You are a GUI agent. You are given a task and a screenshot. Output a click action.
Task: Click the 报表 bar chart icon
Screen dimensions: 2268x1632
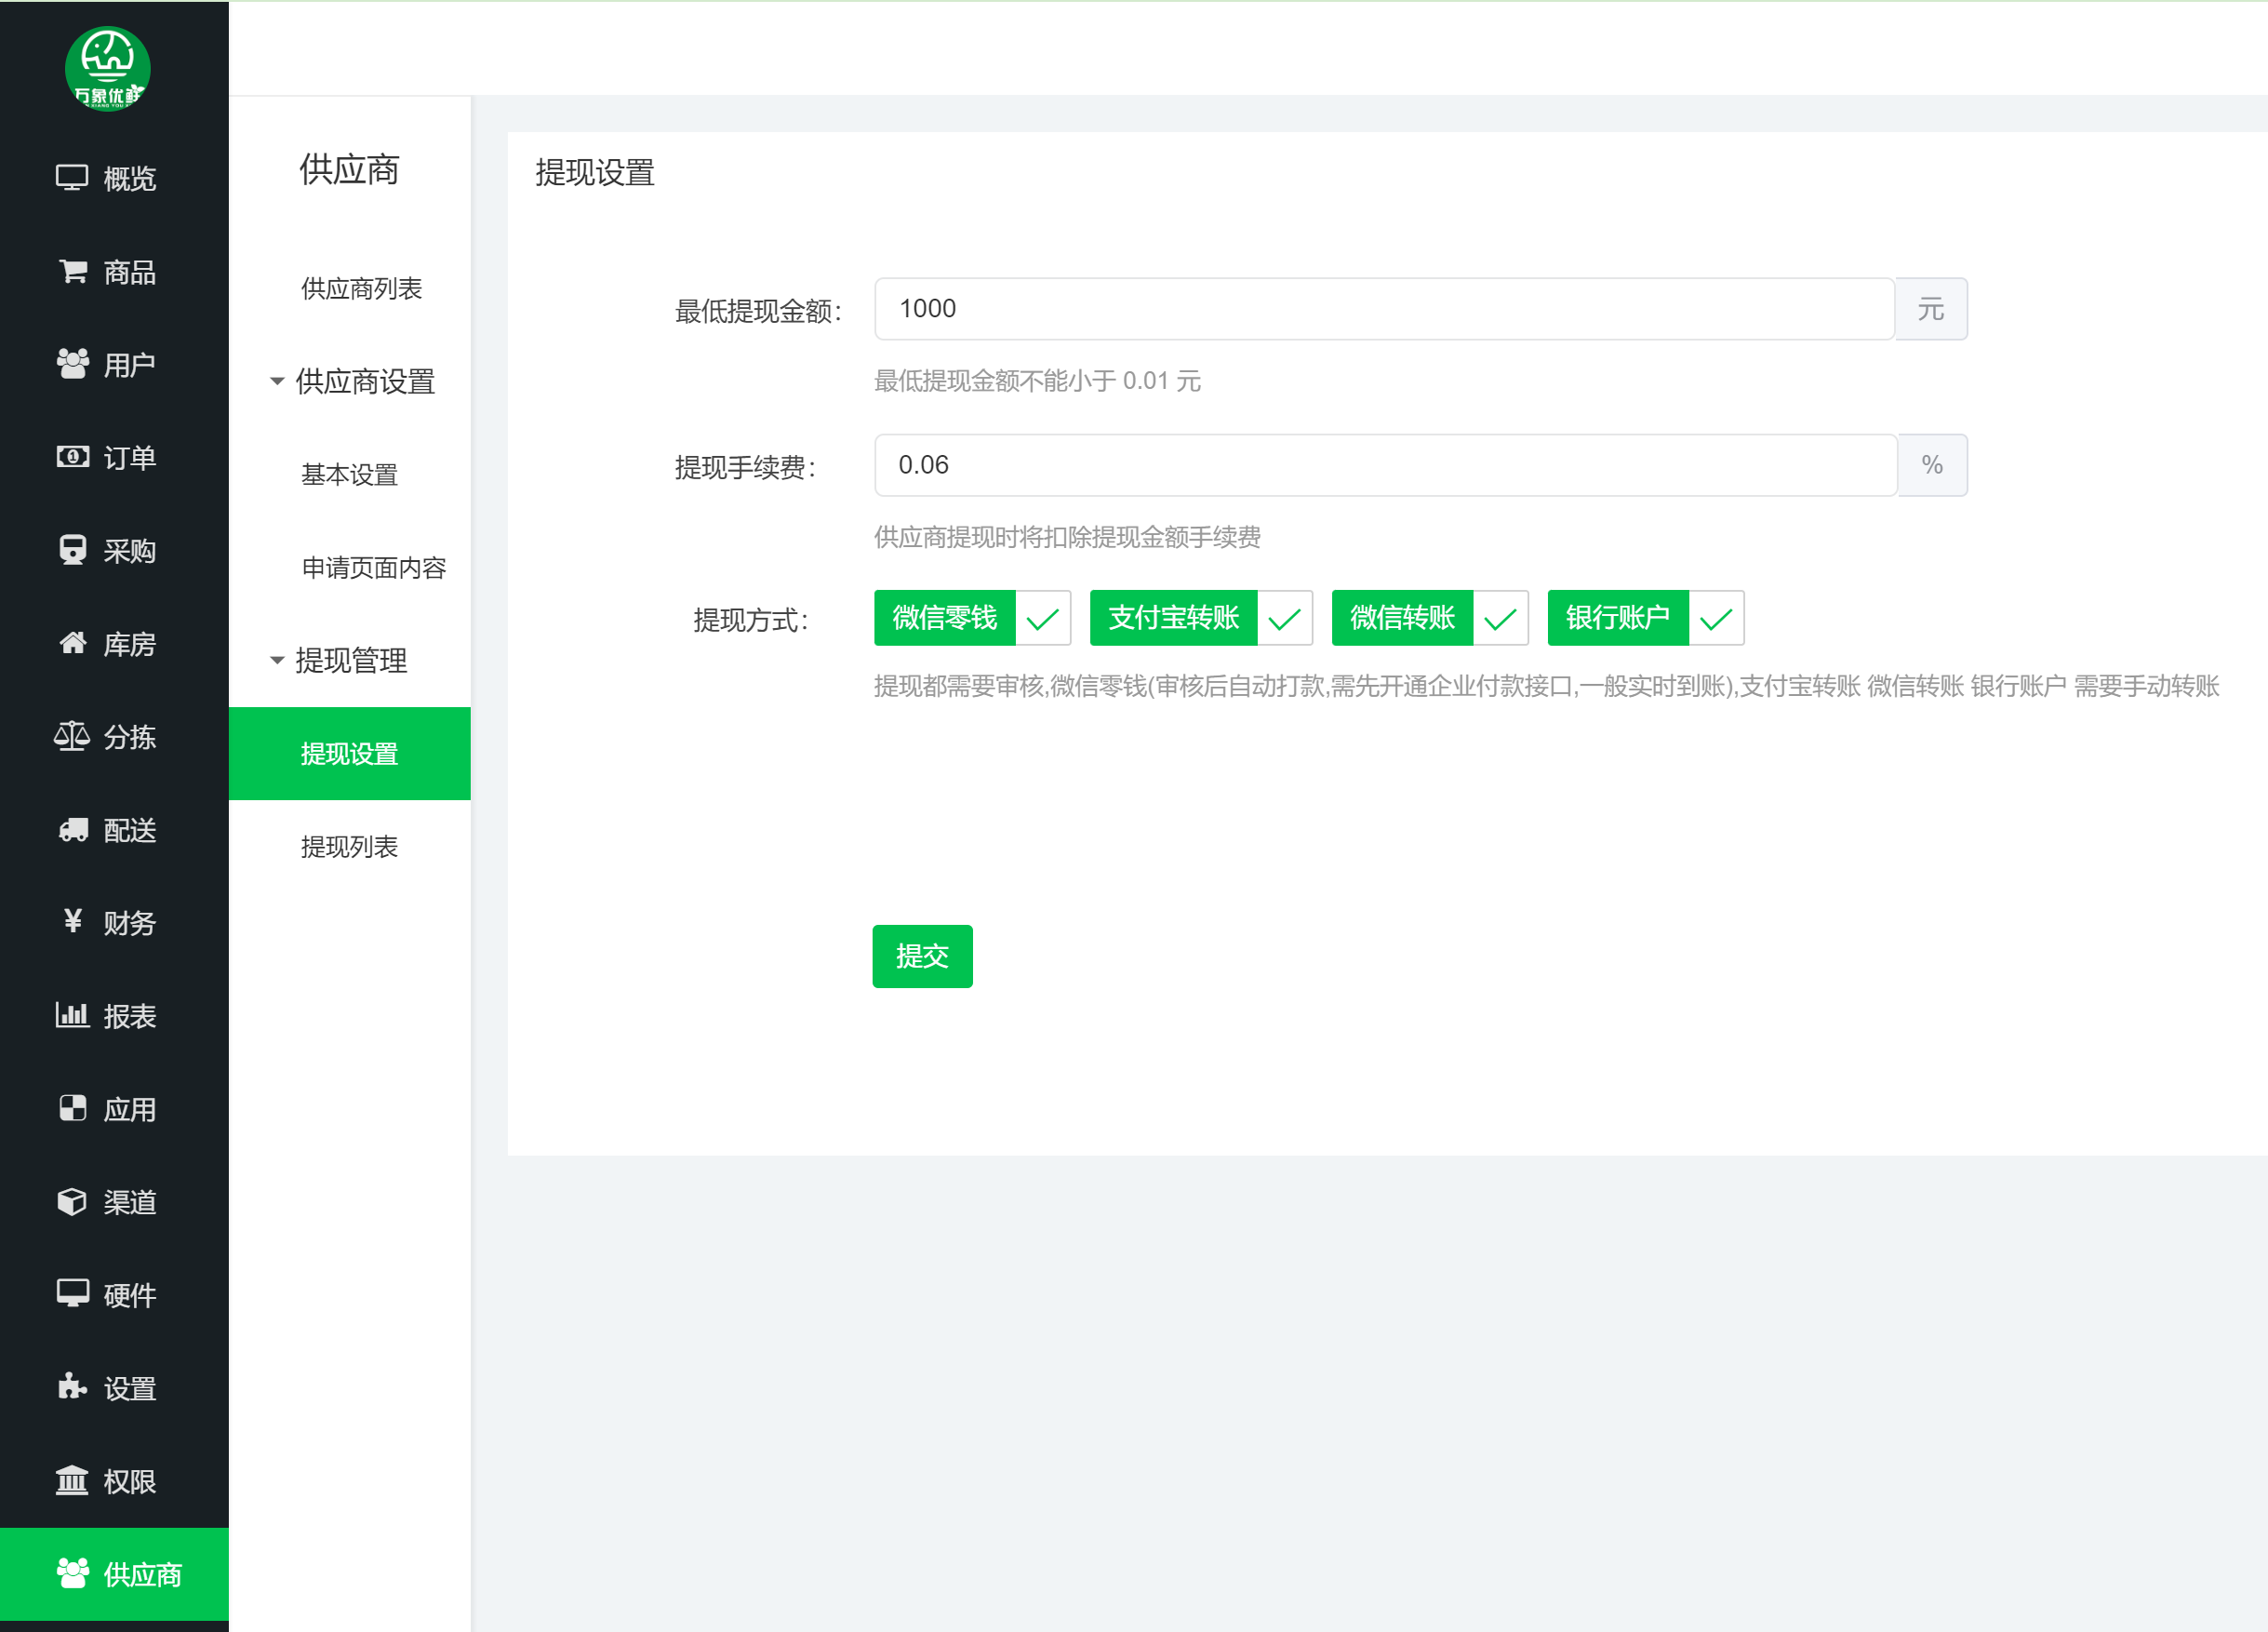pyautogui.click(x=72, y=1015)
